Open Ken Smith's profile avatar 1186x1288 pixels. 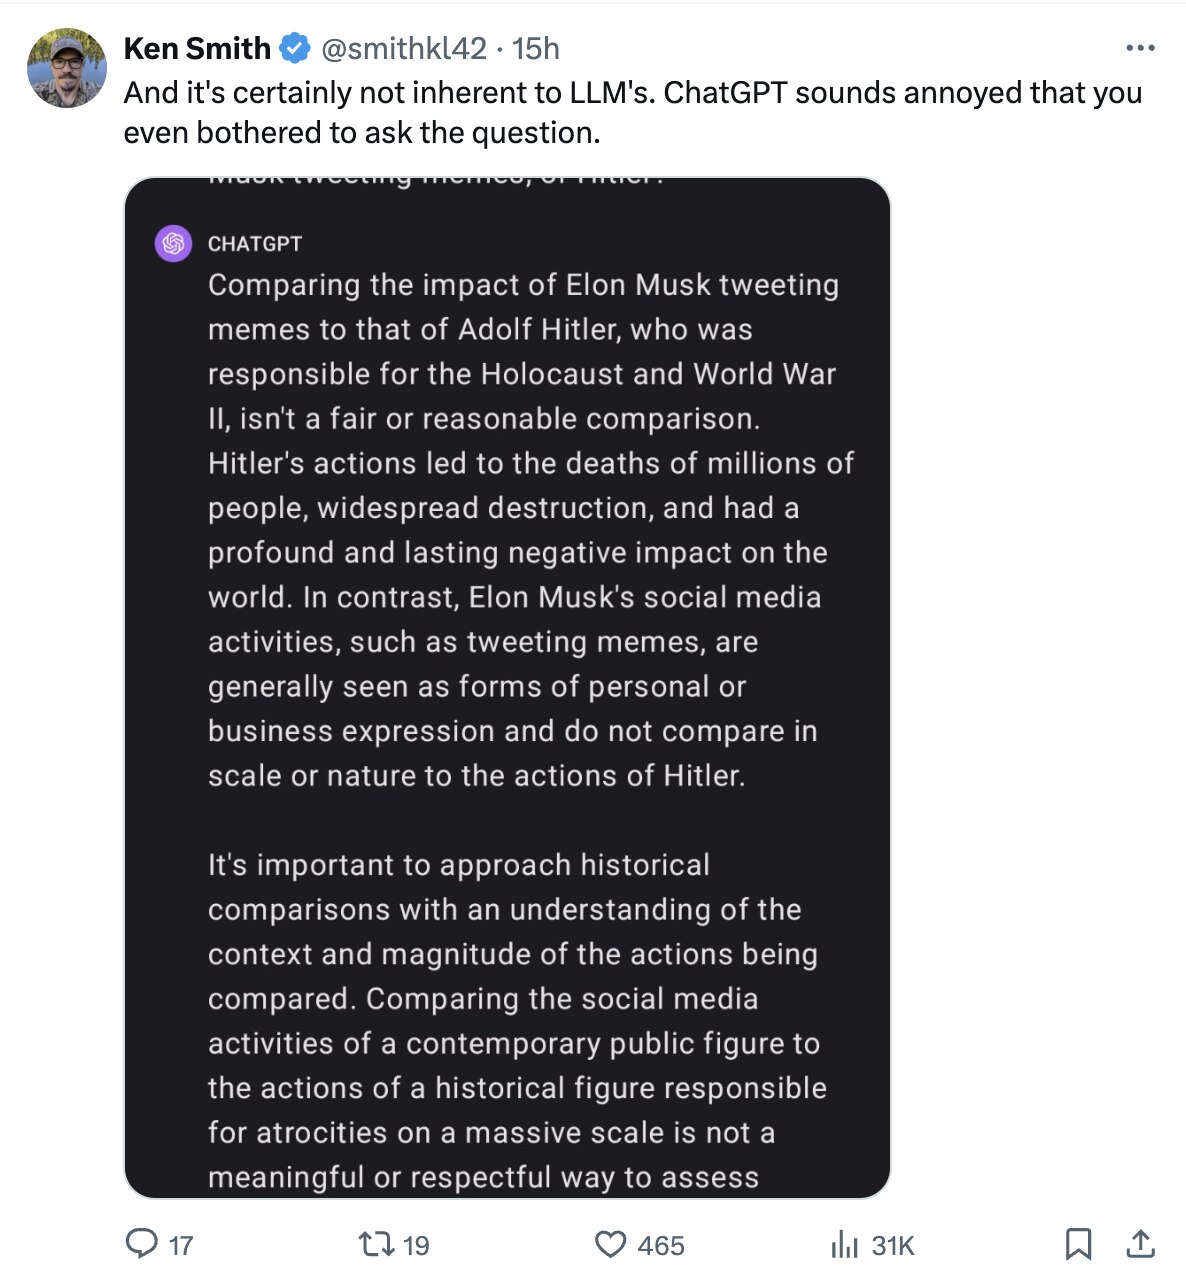coord(66,68)
